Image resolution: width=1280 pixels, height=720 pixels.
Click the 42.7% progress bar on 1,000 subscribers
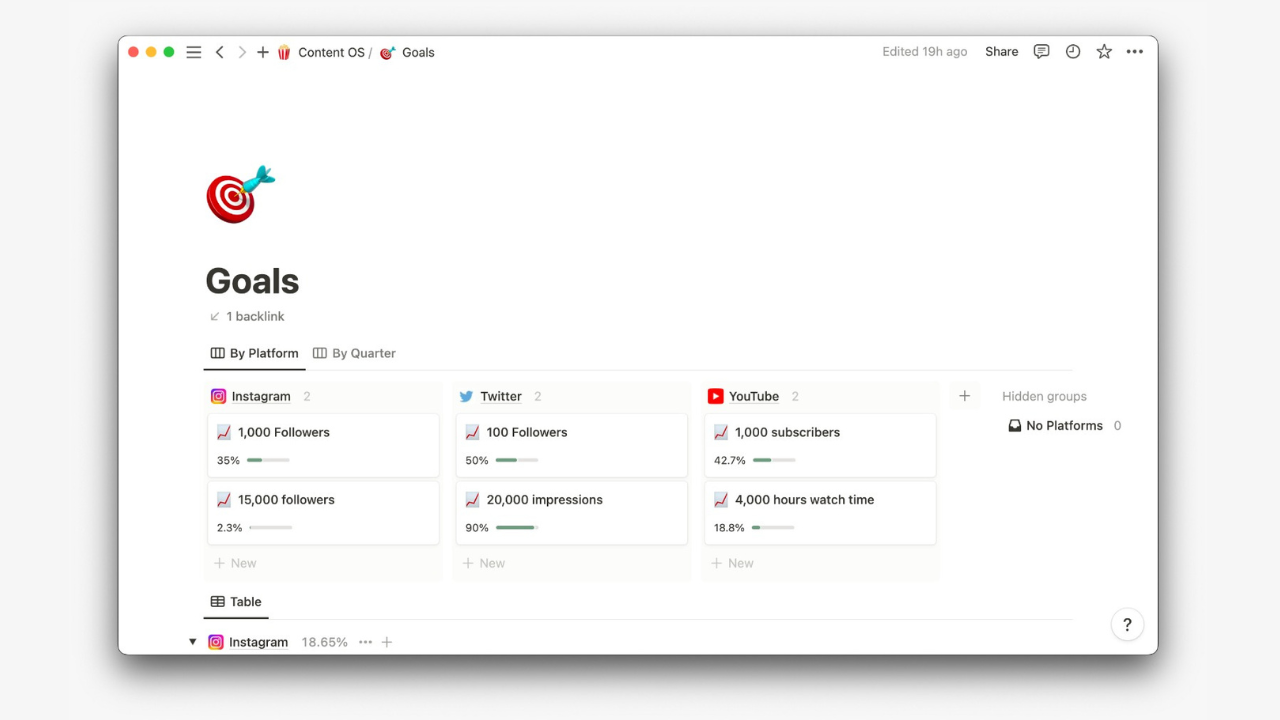coord(774,460)
